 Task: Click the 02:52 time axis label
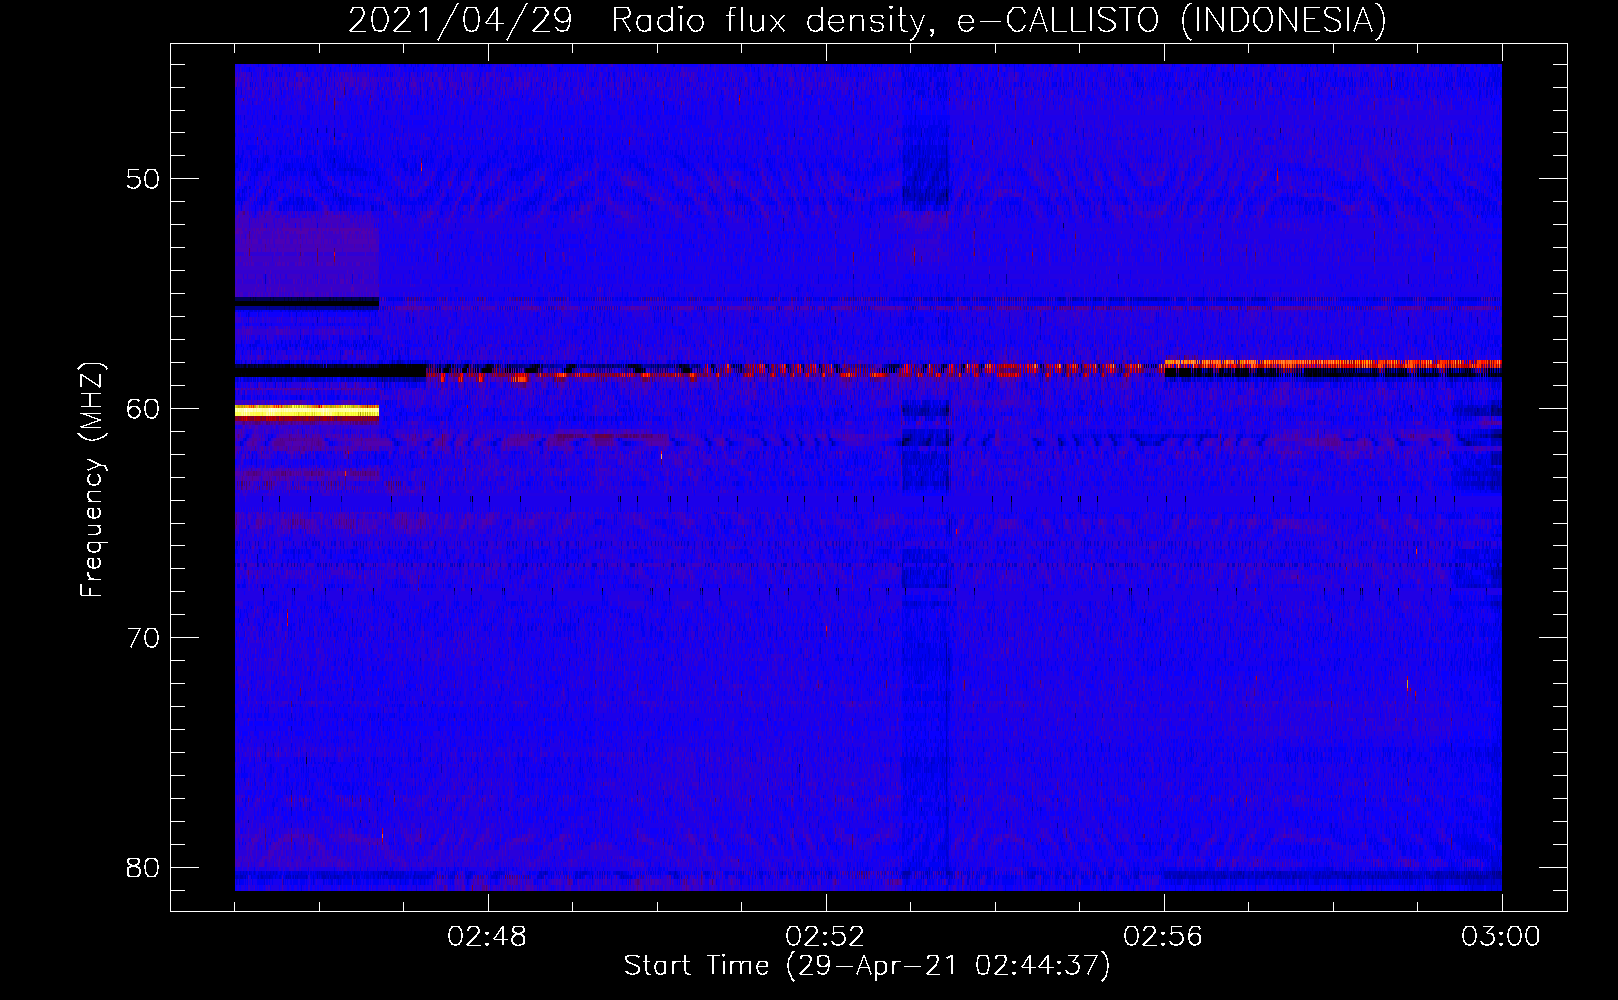[825, 937]
